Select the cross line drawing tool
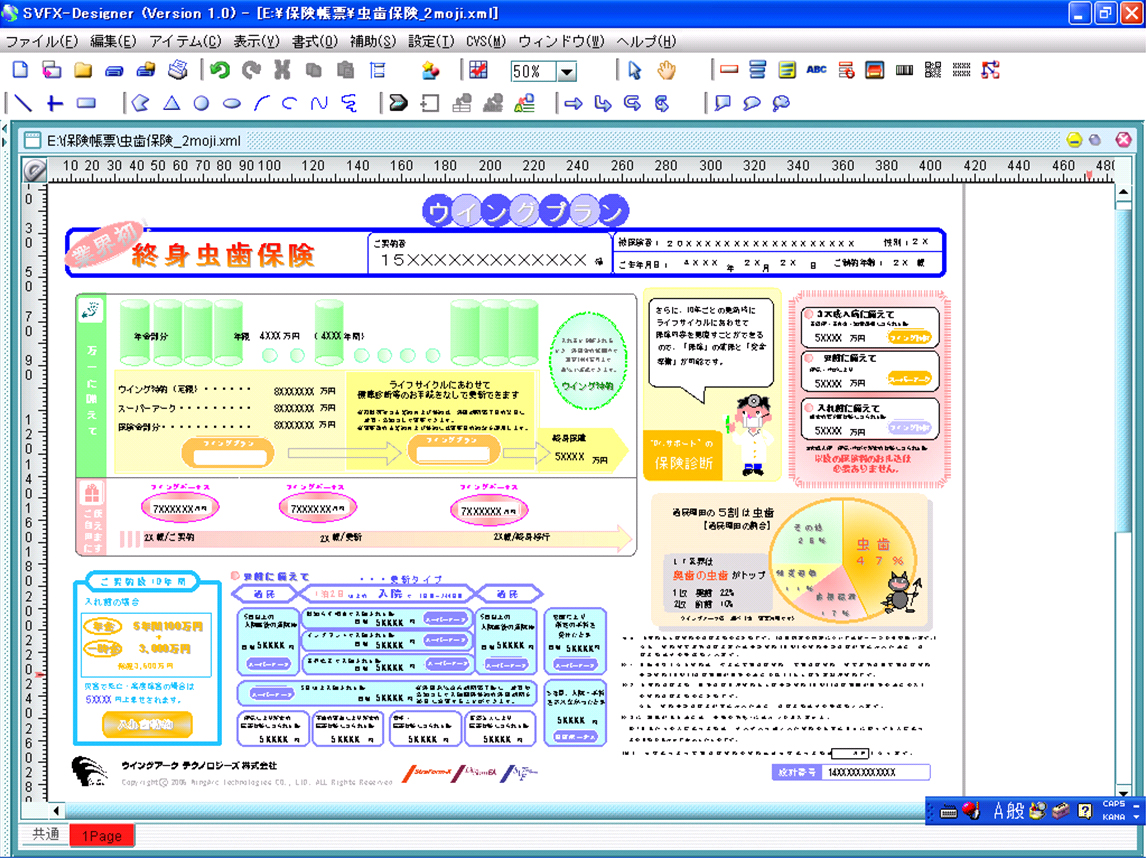Viewport: 1146px width, 858px height. [55, 103]
